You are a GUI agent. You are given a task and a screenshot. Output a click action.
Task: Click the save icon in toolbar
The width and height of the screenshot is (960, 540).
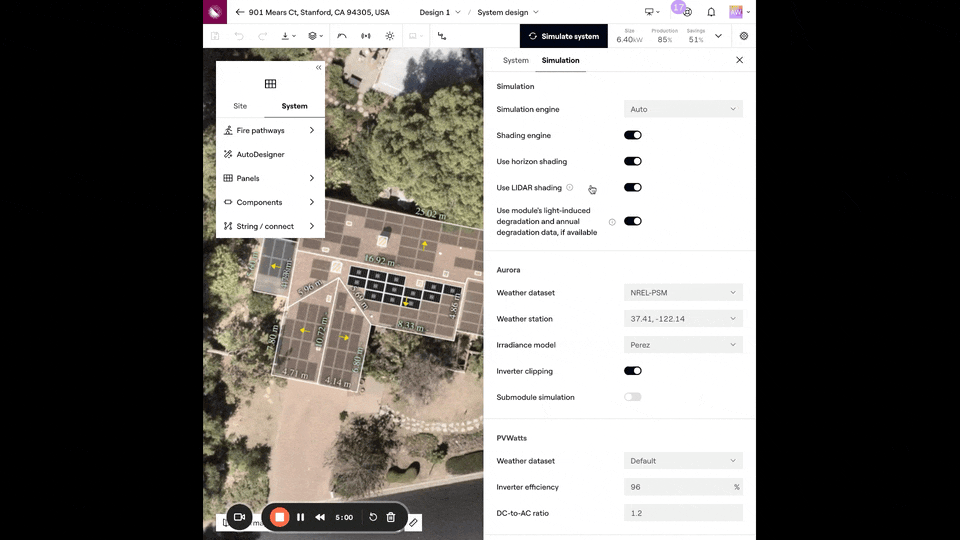[x=215, y=36]
